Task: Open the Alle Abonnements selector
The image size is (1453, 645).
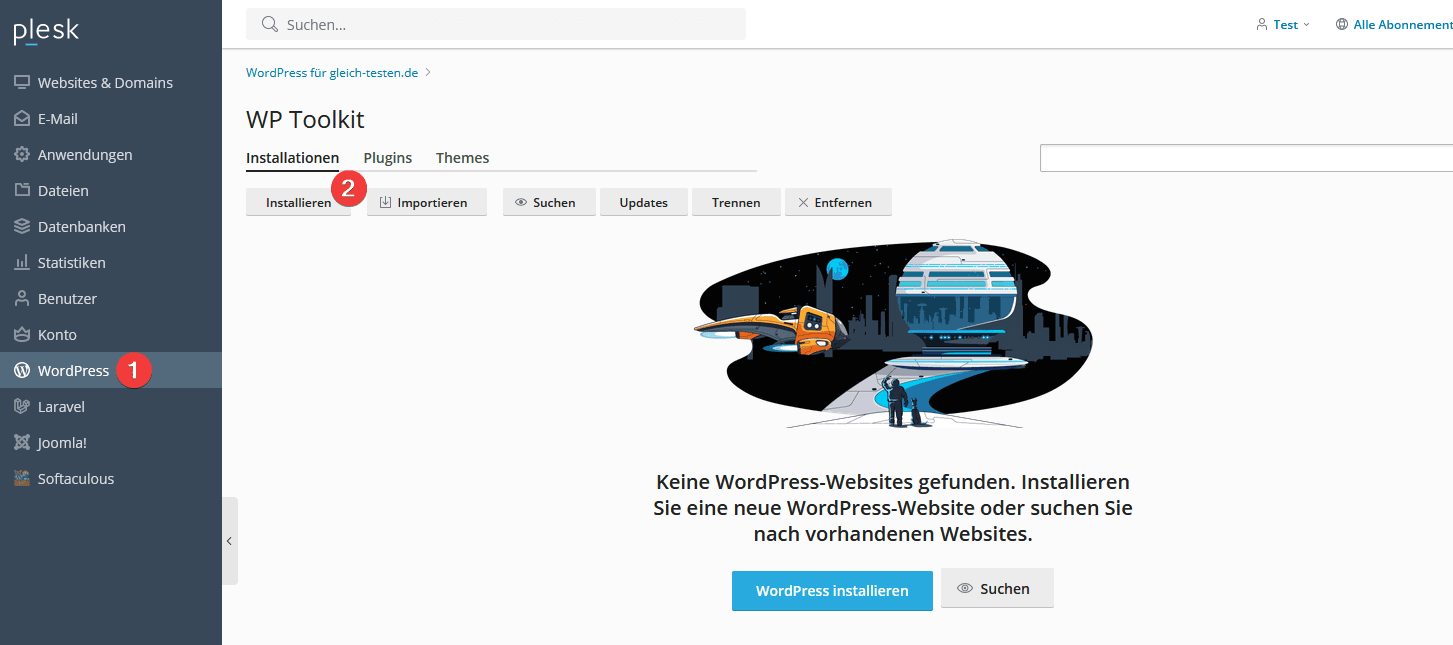Action: [1397, 25]
